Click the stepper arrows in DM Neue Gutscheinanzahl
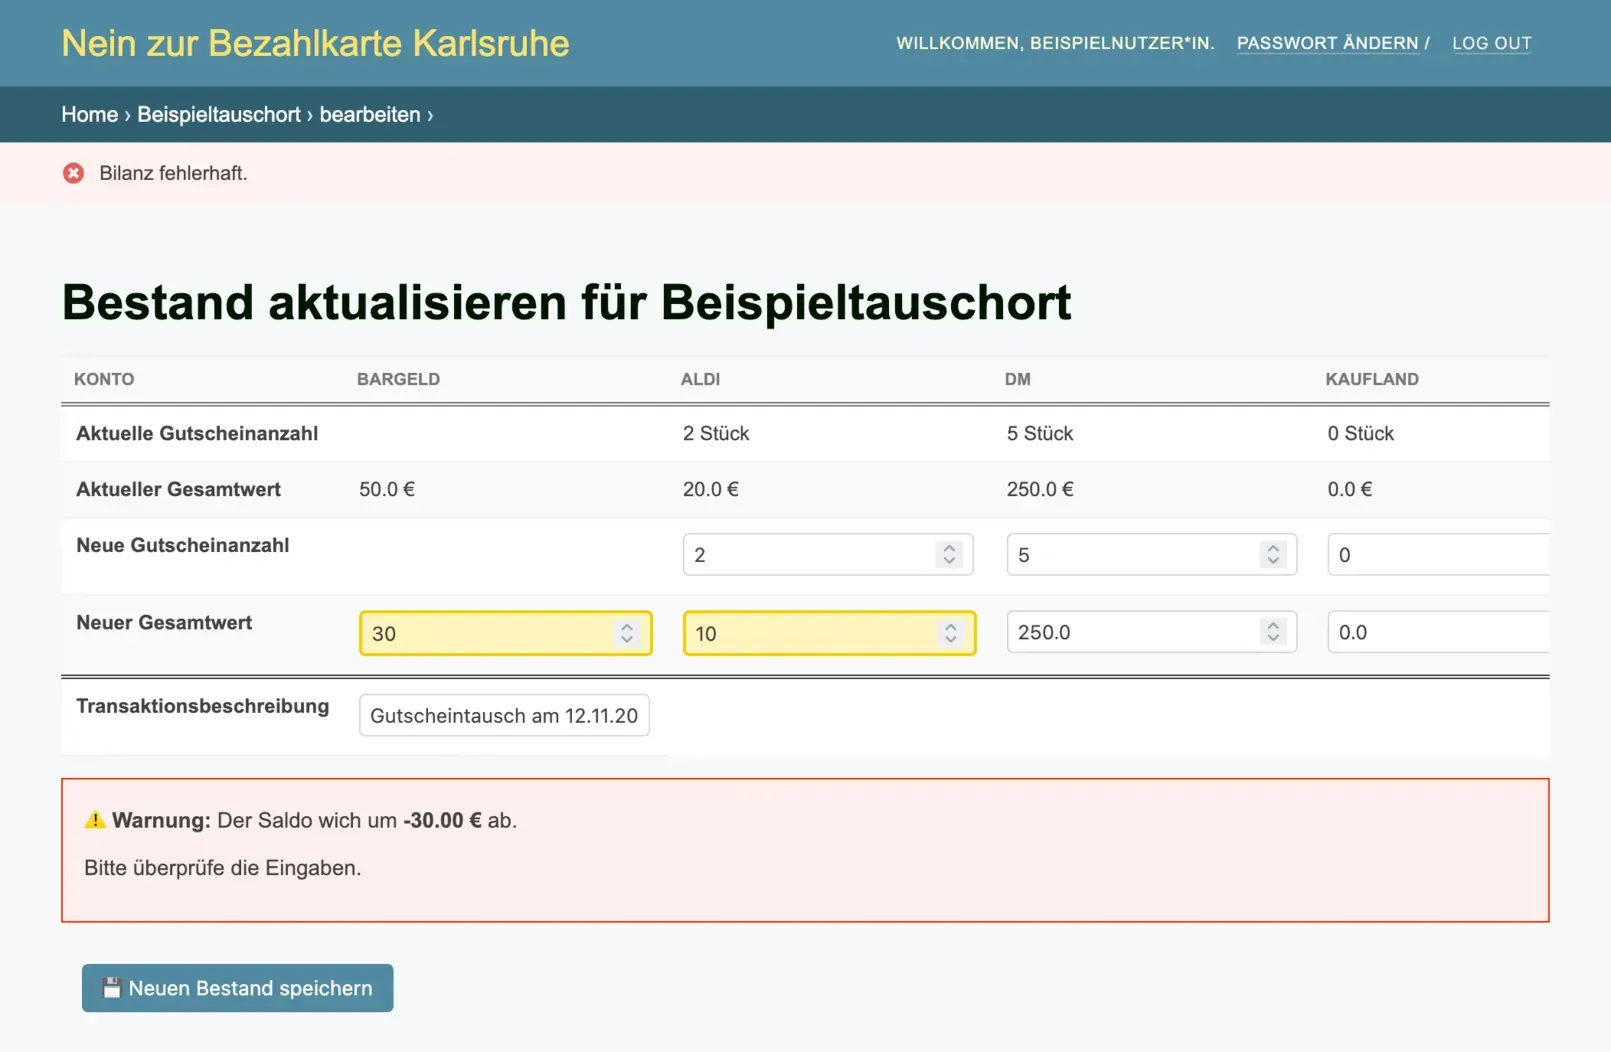This screenshot has width=1611, height=1052. pos(1272,554)
